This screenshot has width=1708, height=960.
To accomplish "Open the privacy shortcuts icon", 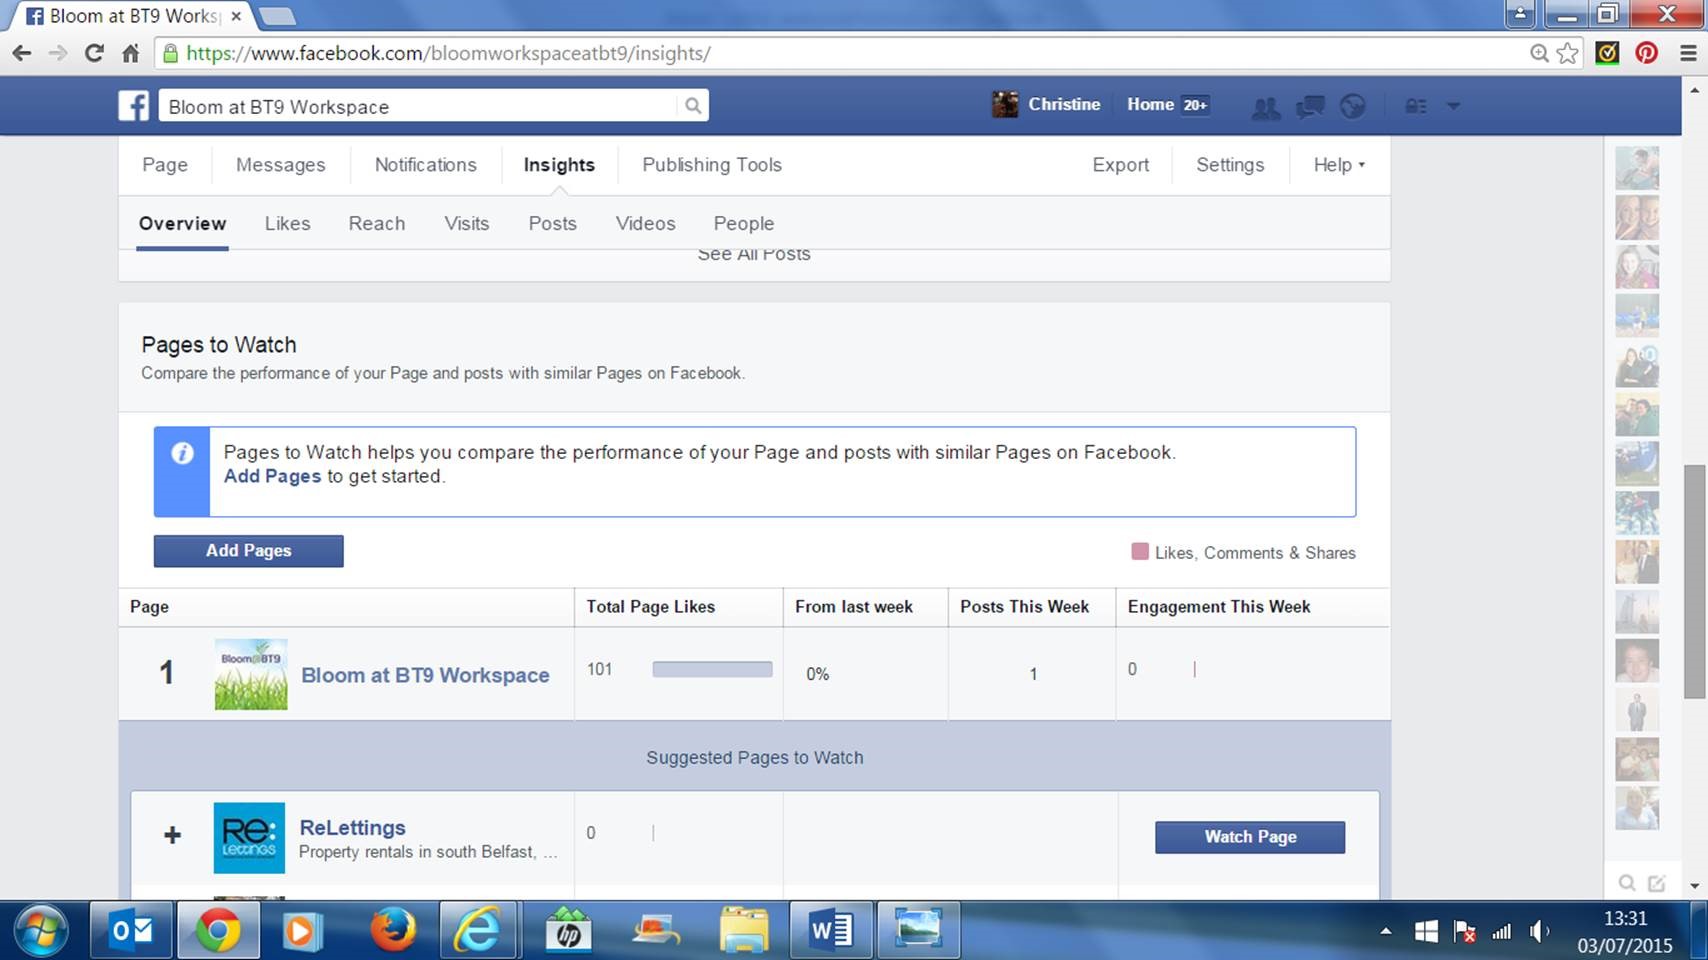I will (x=1416, y=106).
